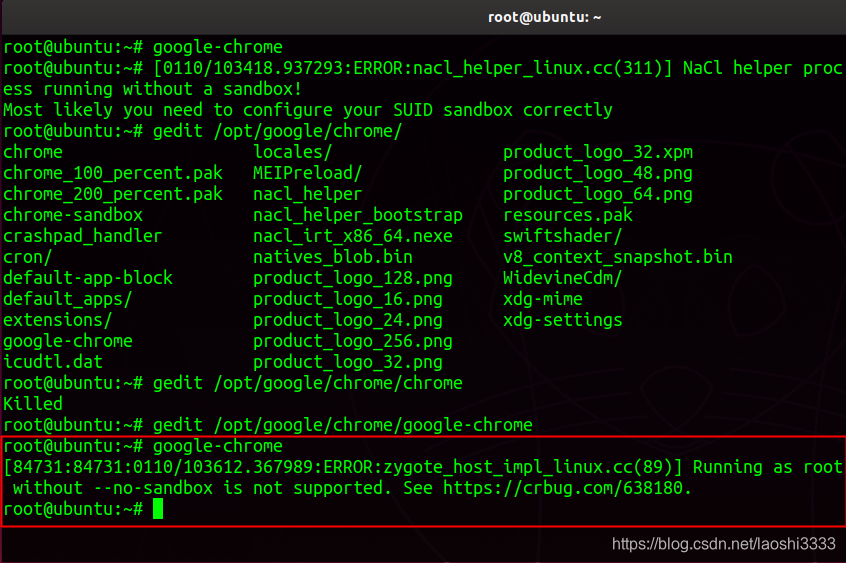The height and width of the screenshot is (563, 846).
Task: Click the 'WidevineCdm/' directory entry
Action: click(x=563, y=279)
